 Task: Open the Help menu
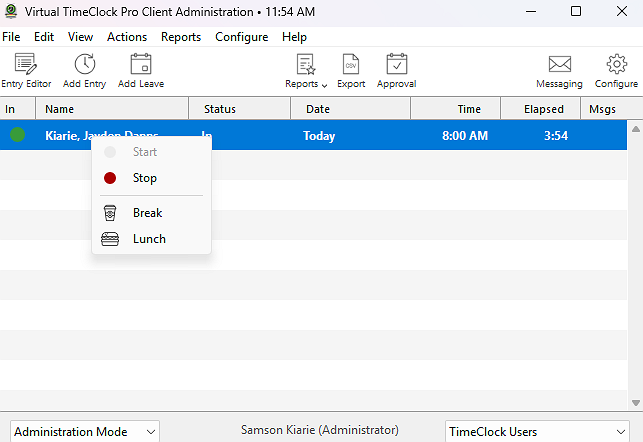pos(294,37)
